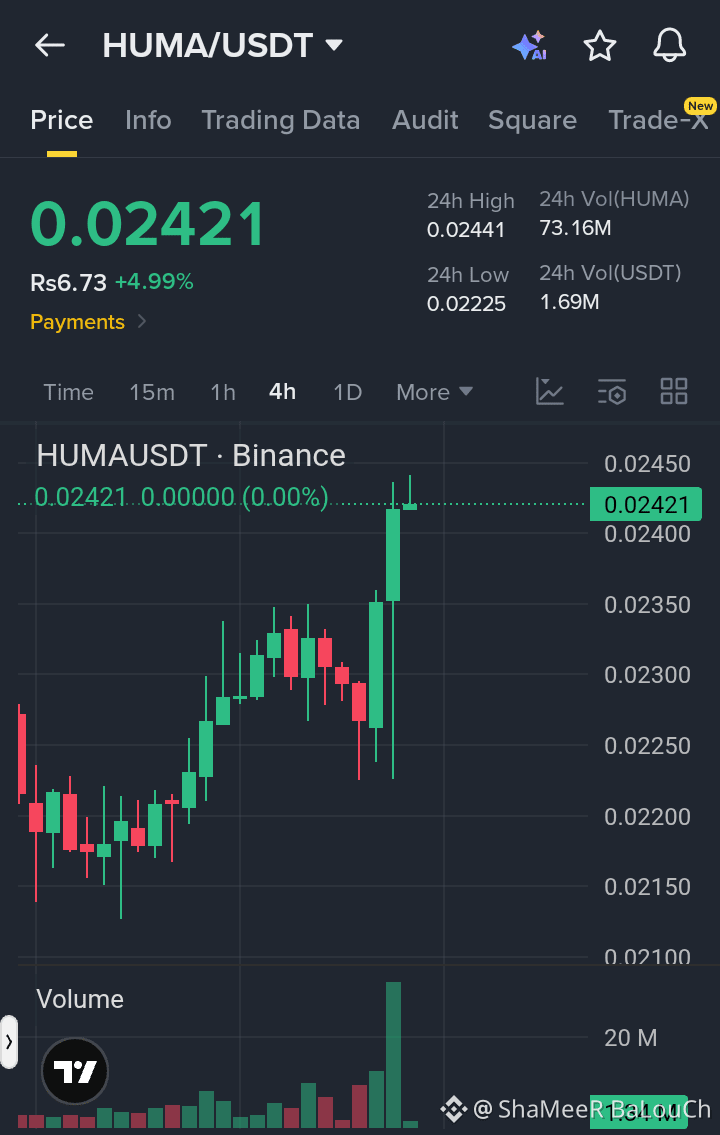The width and height of the screenshot is (720, 1135).
Task: Click the 0.02300 price axis label
Action: [x=648, y=675]
